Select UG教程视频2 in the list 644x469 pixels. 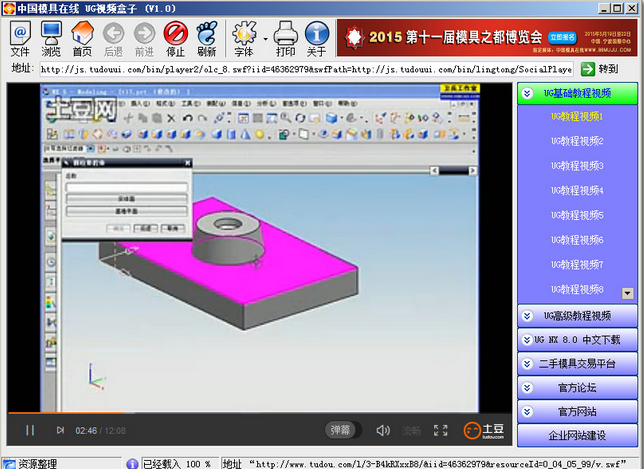577,141
